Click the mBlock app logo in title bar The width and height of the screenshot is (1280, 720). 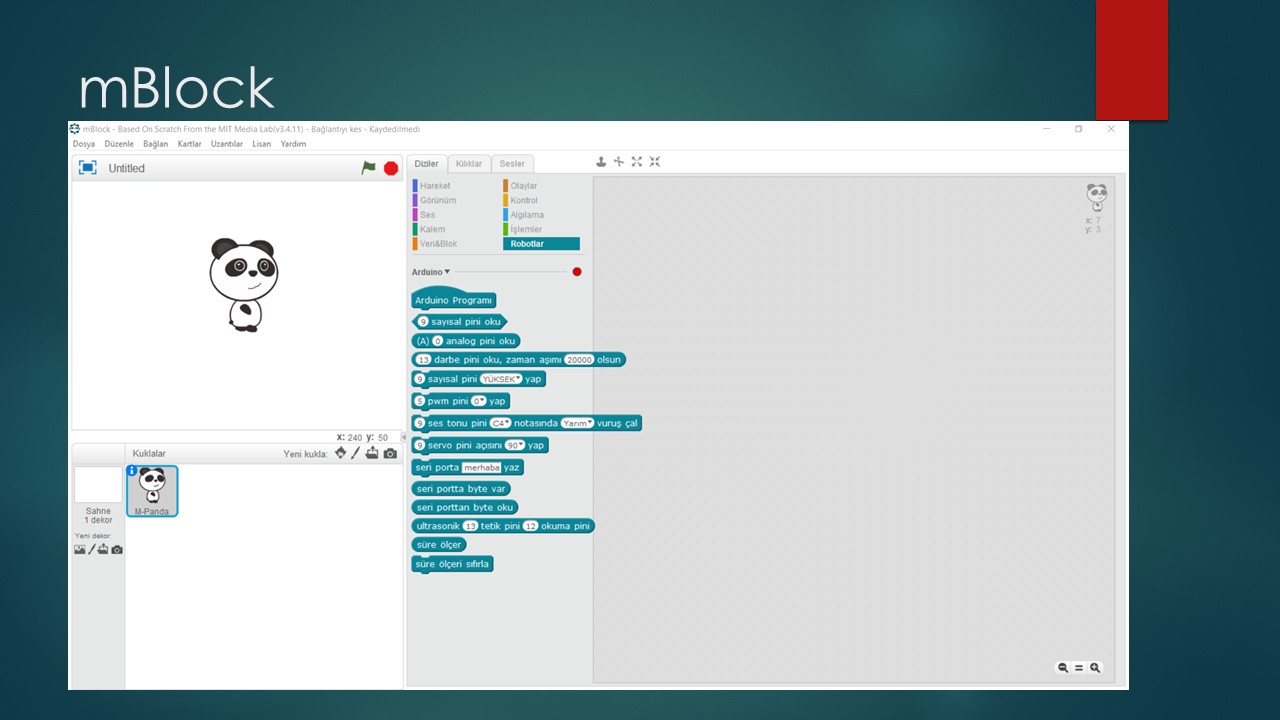click(x=75, y=129)
